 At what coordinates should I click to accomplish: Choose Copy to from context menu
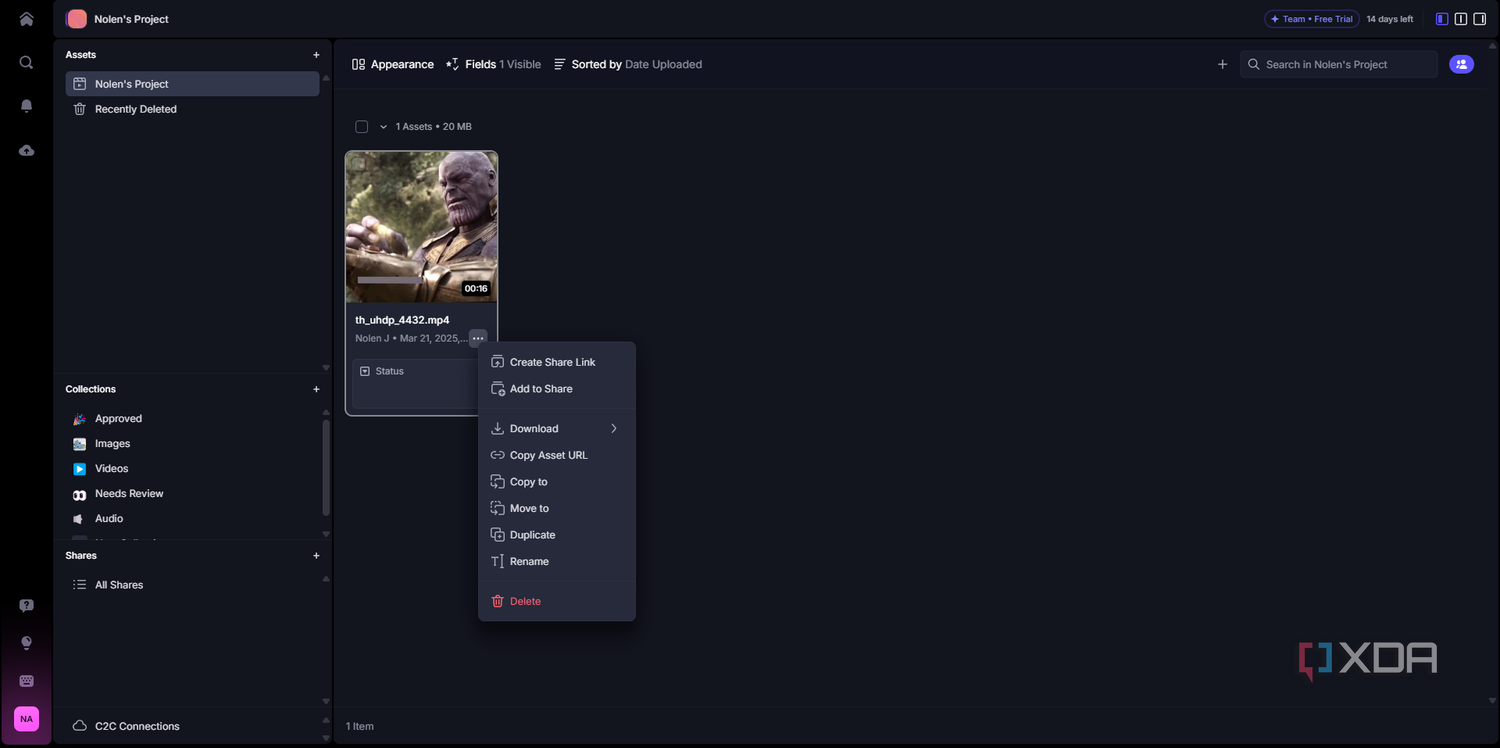tap(557, 482)
